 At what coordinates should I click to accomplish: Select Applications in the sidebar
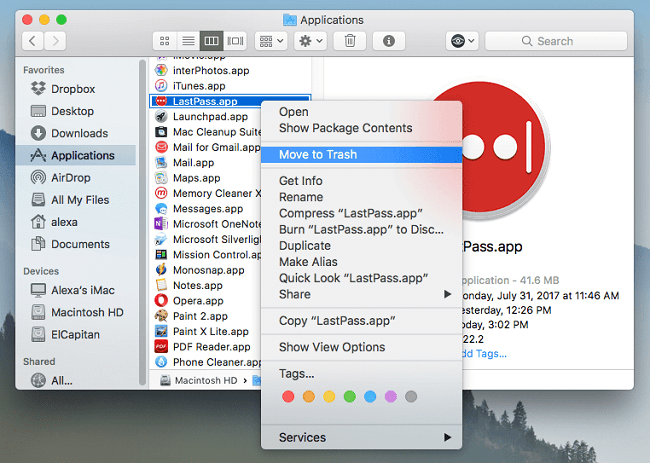(75, 155)
